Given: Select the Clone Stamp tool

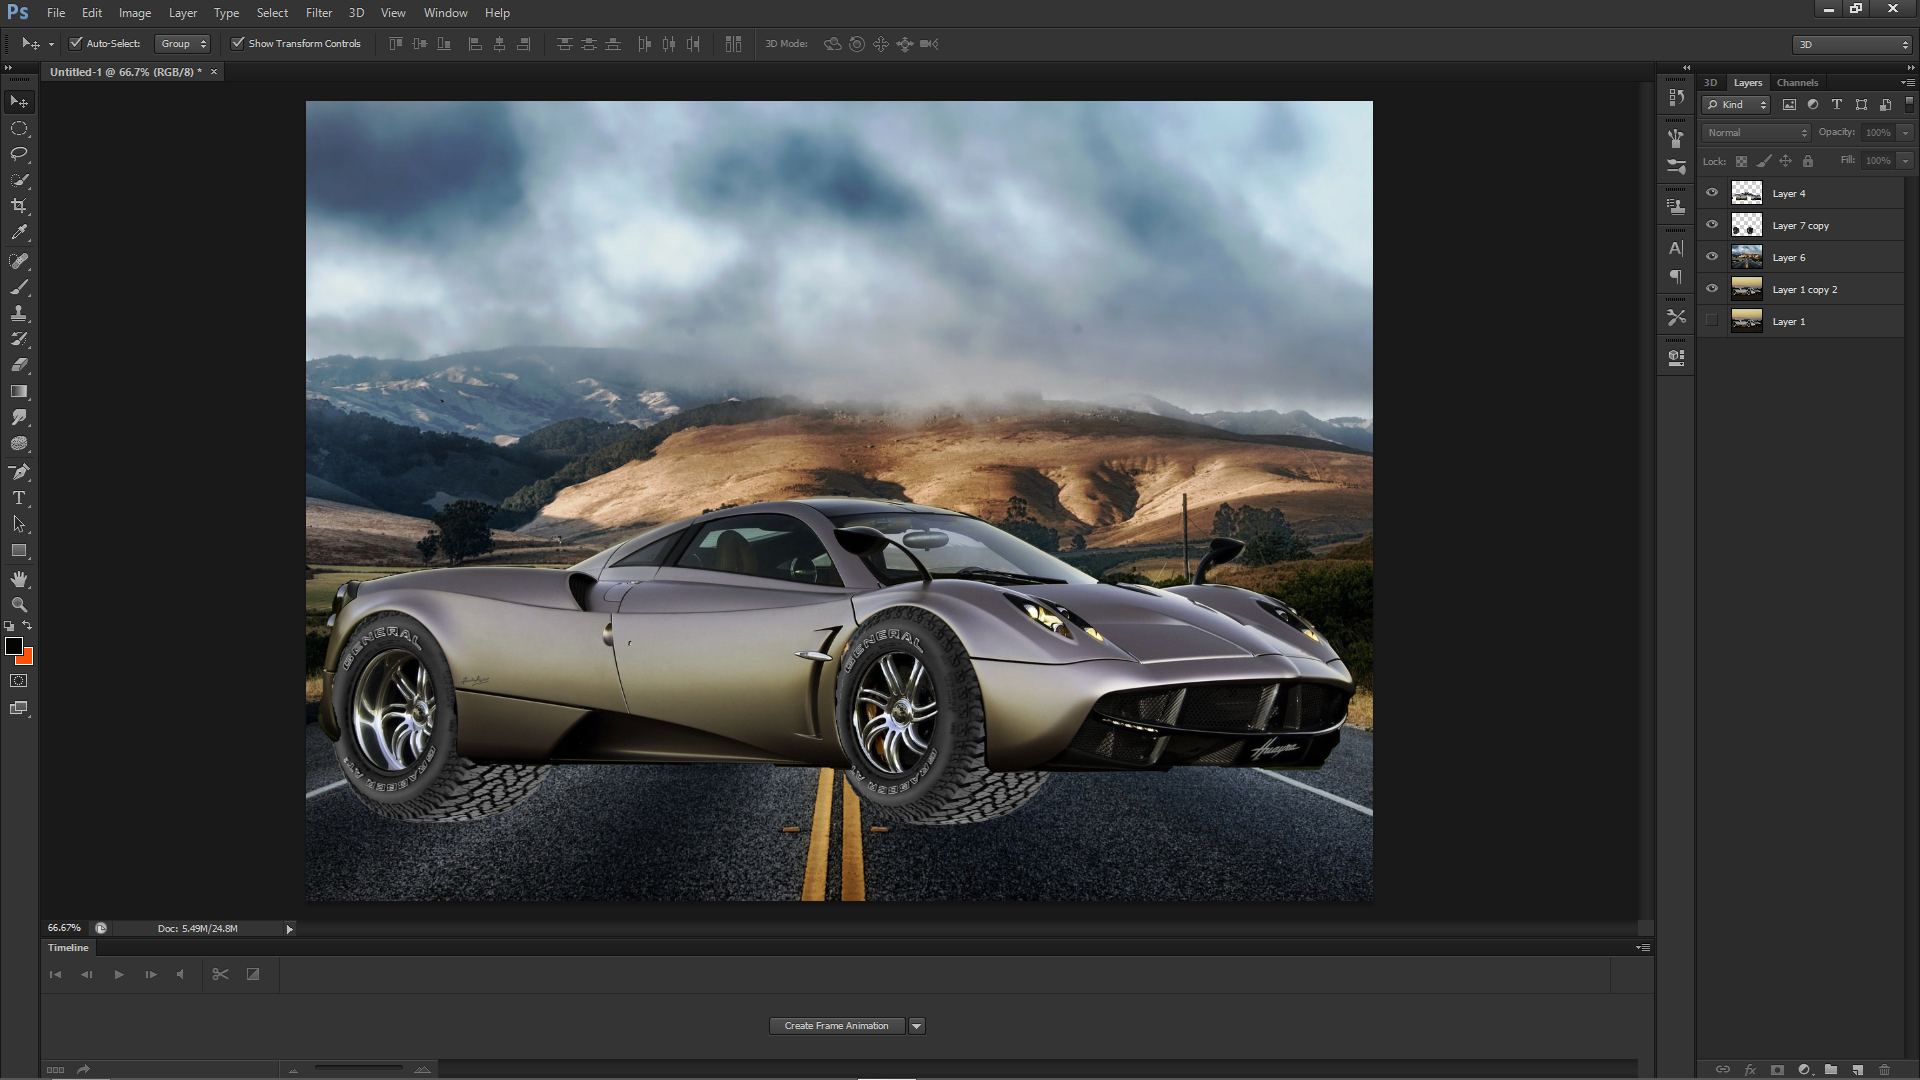Looking at the screenshot, I should click(x=19, y=313).
